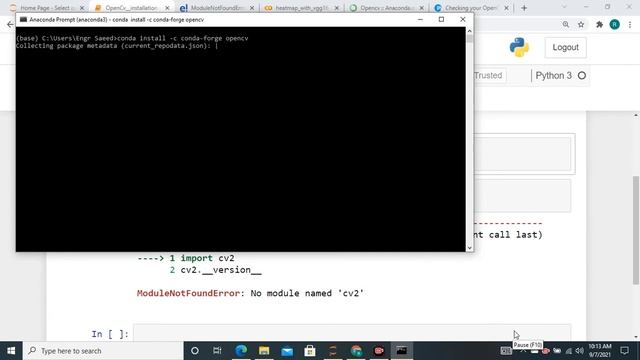Close the Home Page browser tab
This screenshot has width=640, height=360.
point(82,8)
